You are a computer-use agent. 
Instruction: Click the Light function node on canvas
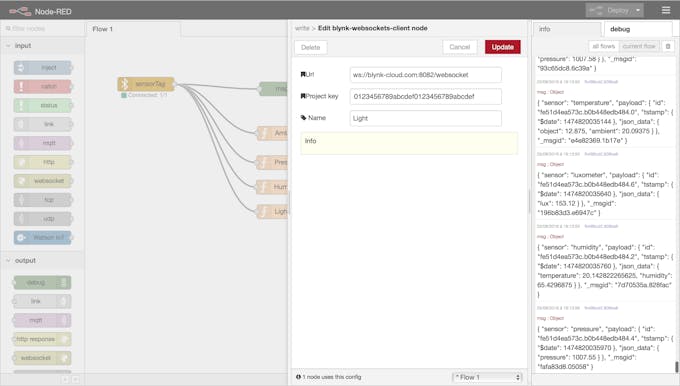pyautogui.click(x=273, y=211)
